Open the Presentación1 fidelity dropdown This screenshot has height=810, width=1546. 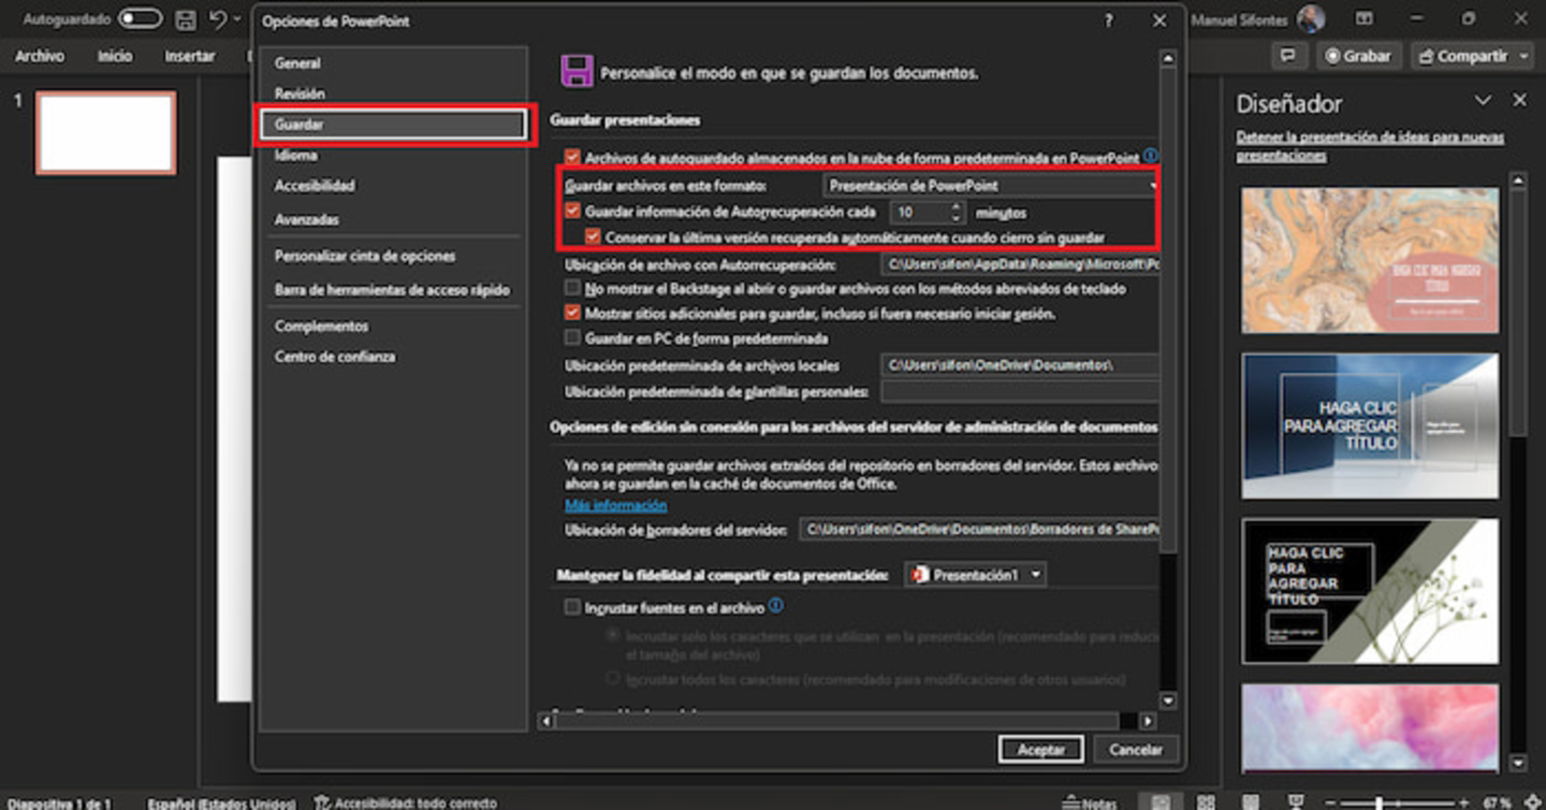coord(976,575)
